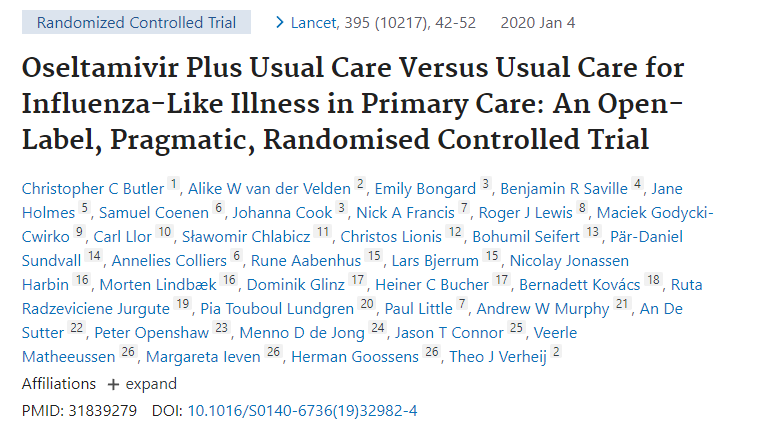Click affiliation superscript 1 after Butler

coord(174,183)
